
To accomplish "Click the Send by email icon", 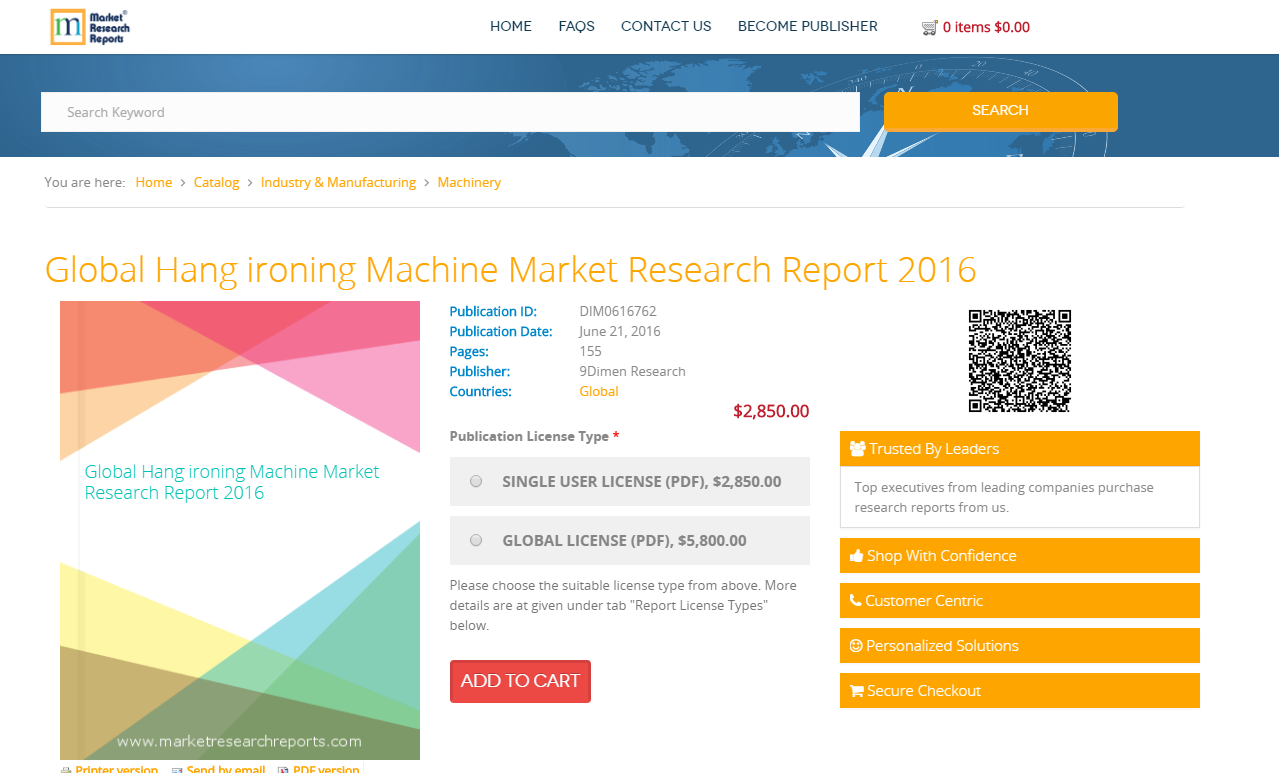I will (177, 770).
